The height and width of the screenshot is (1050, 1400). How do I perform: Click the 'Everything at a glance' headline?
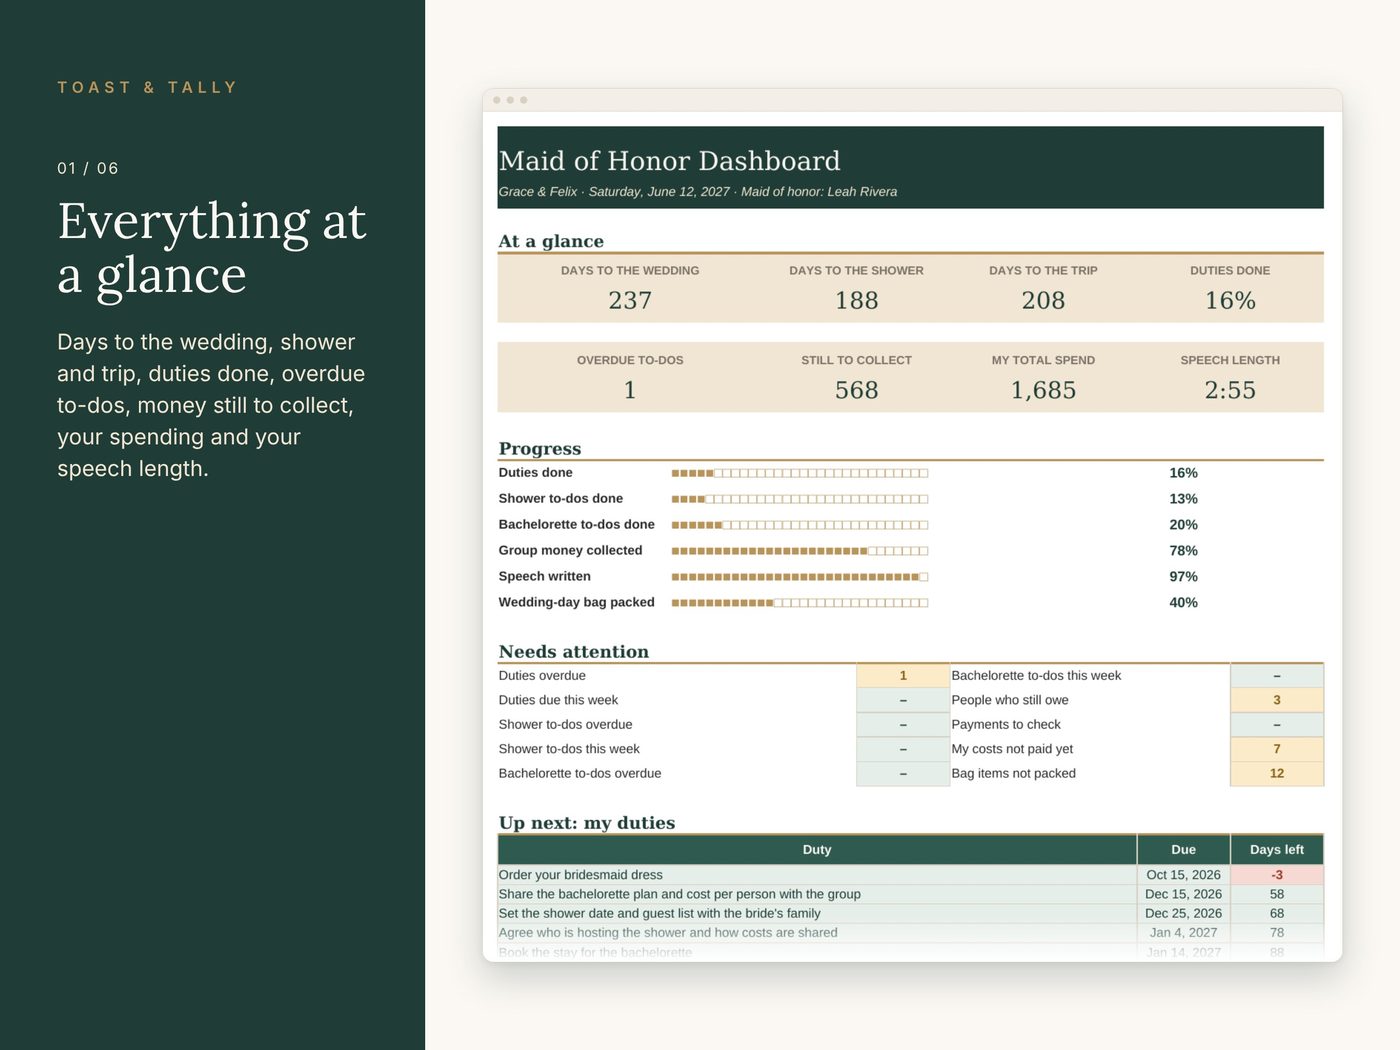pyautogui.click(x=212, y=248)
